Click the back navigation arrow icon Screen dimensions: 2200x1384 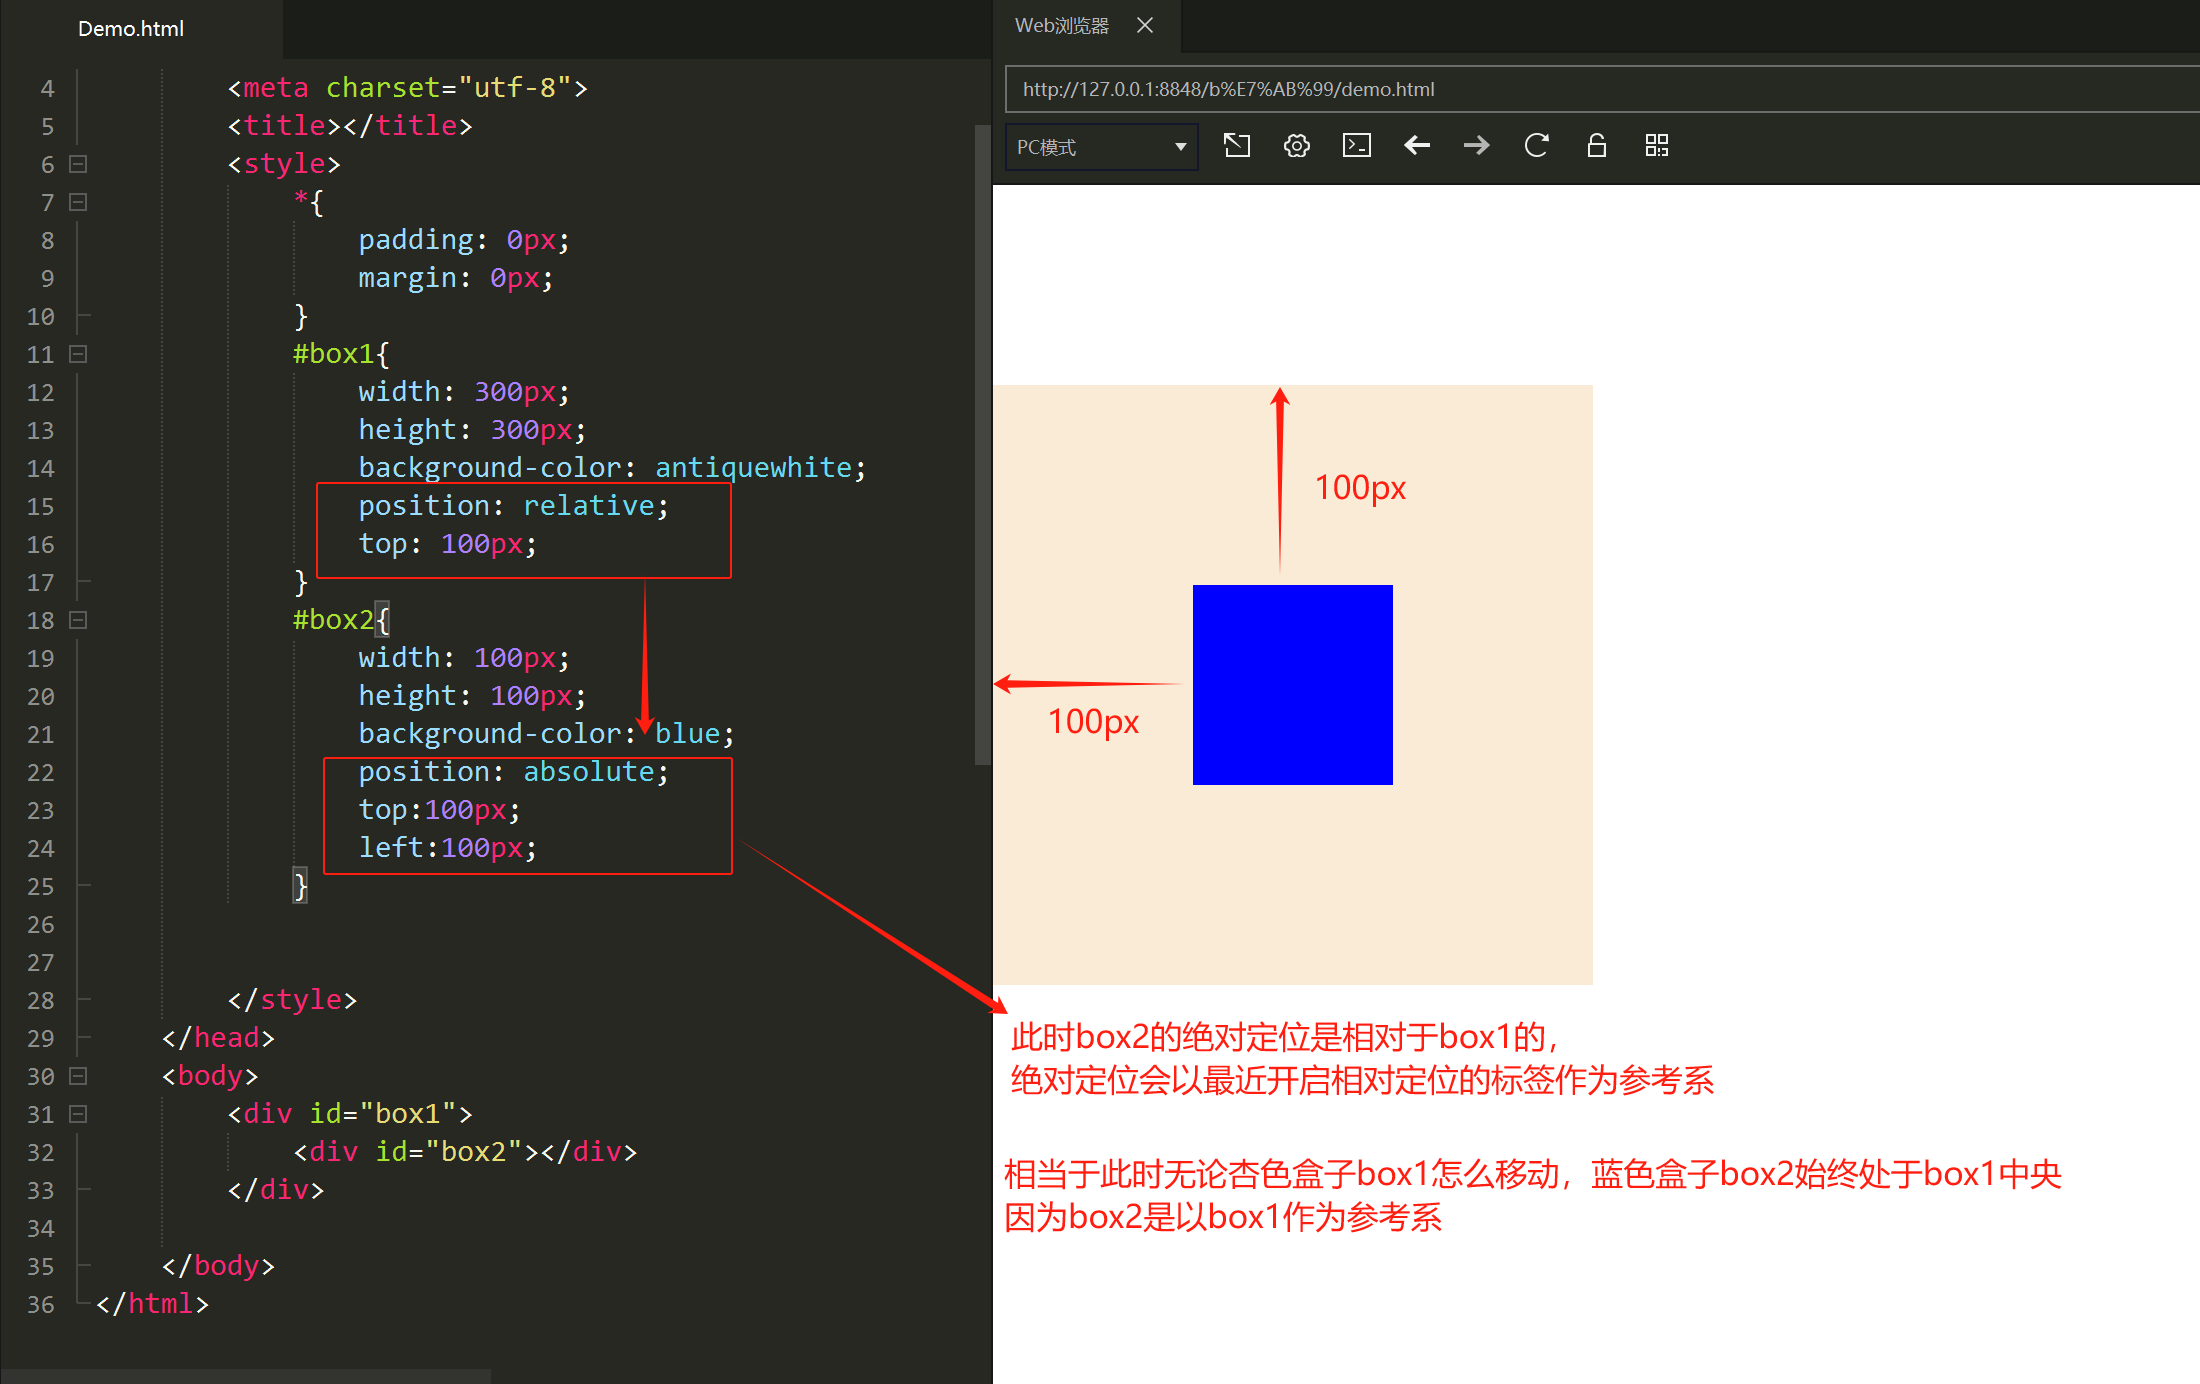click(x=1417, y=146)
